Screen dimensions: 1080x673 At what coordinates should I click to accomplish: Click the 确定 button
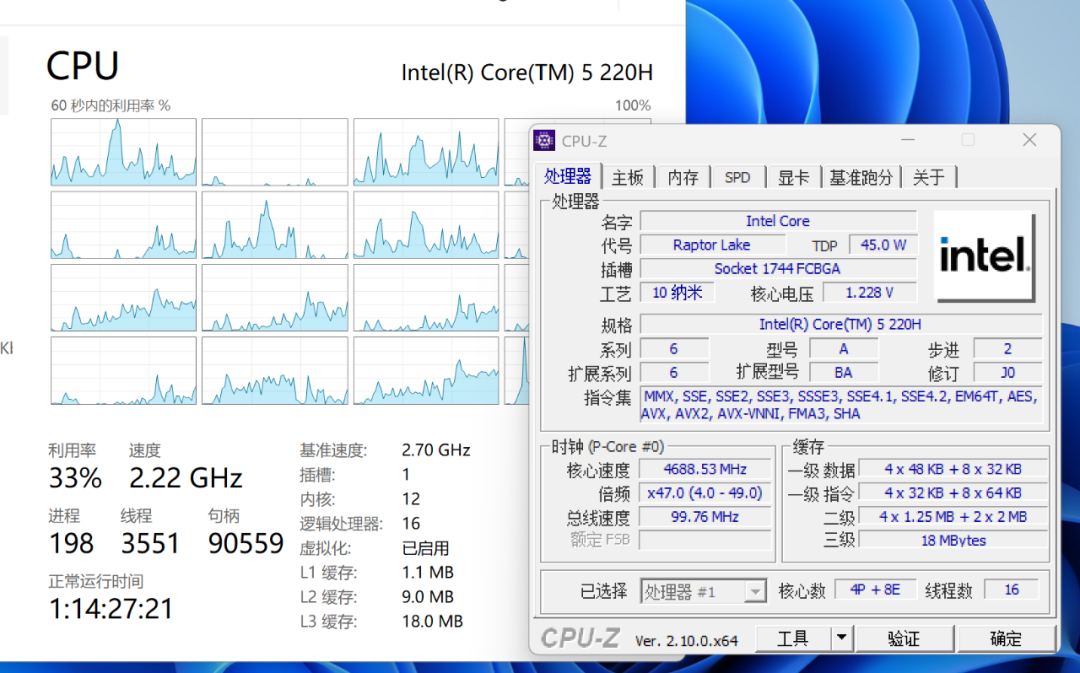point(1006,639)
